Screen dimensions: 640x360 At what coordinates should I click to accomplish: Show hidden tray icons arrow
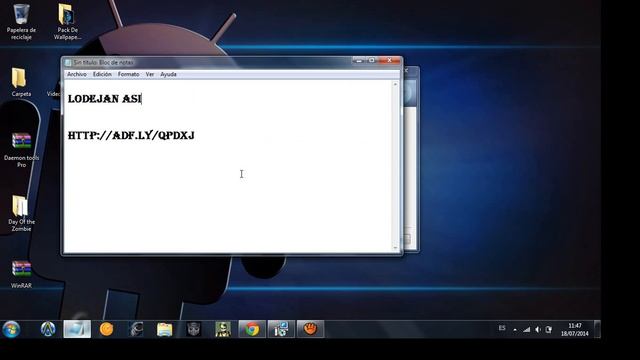(515, 329)
